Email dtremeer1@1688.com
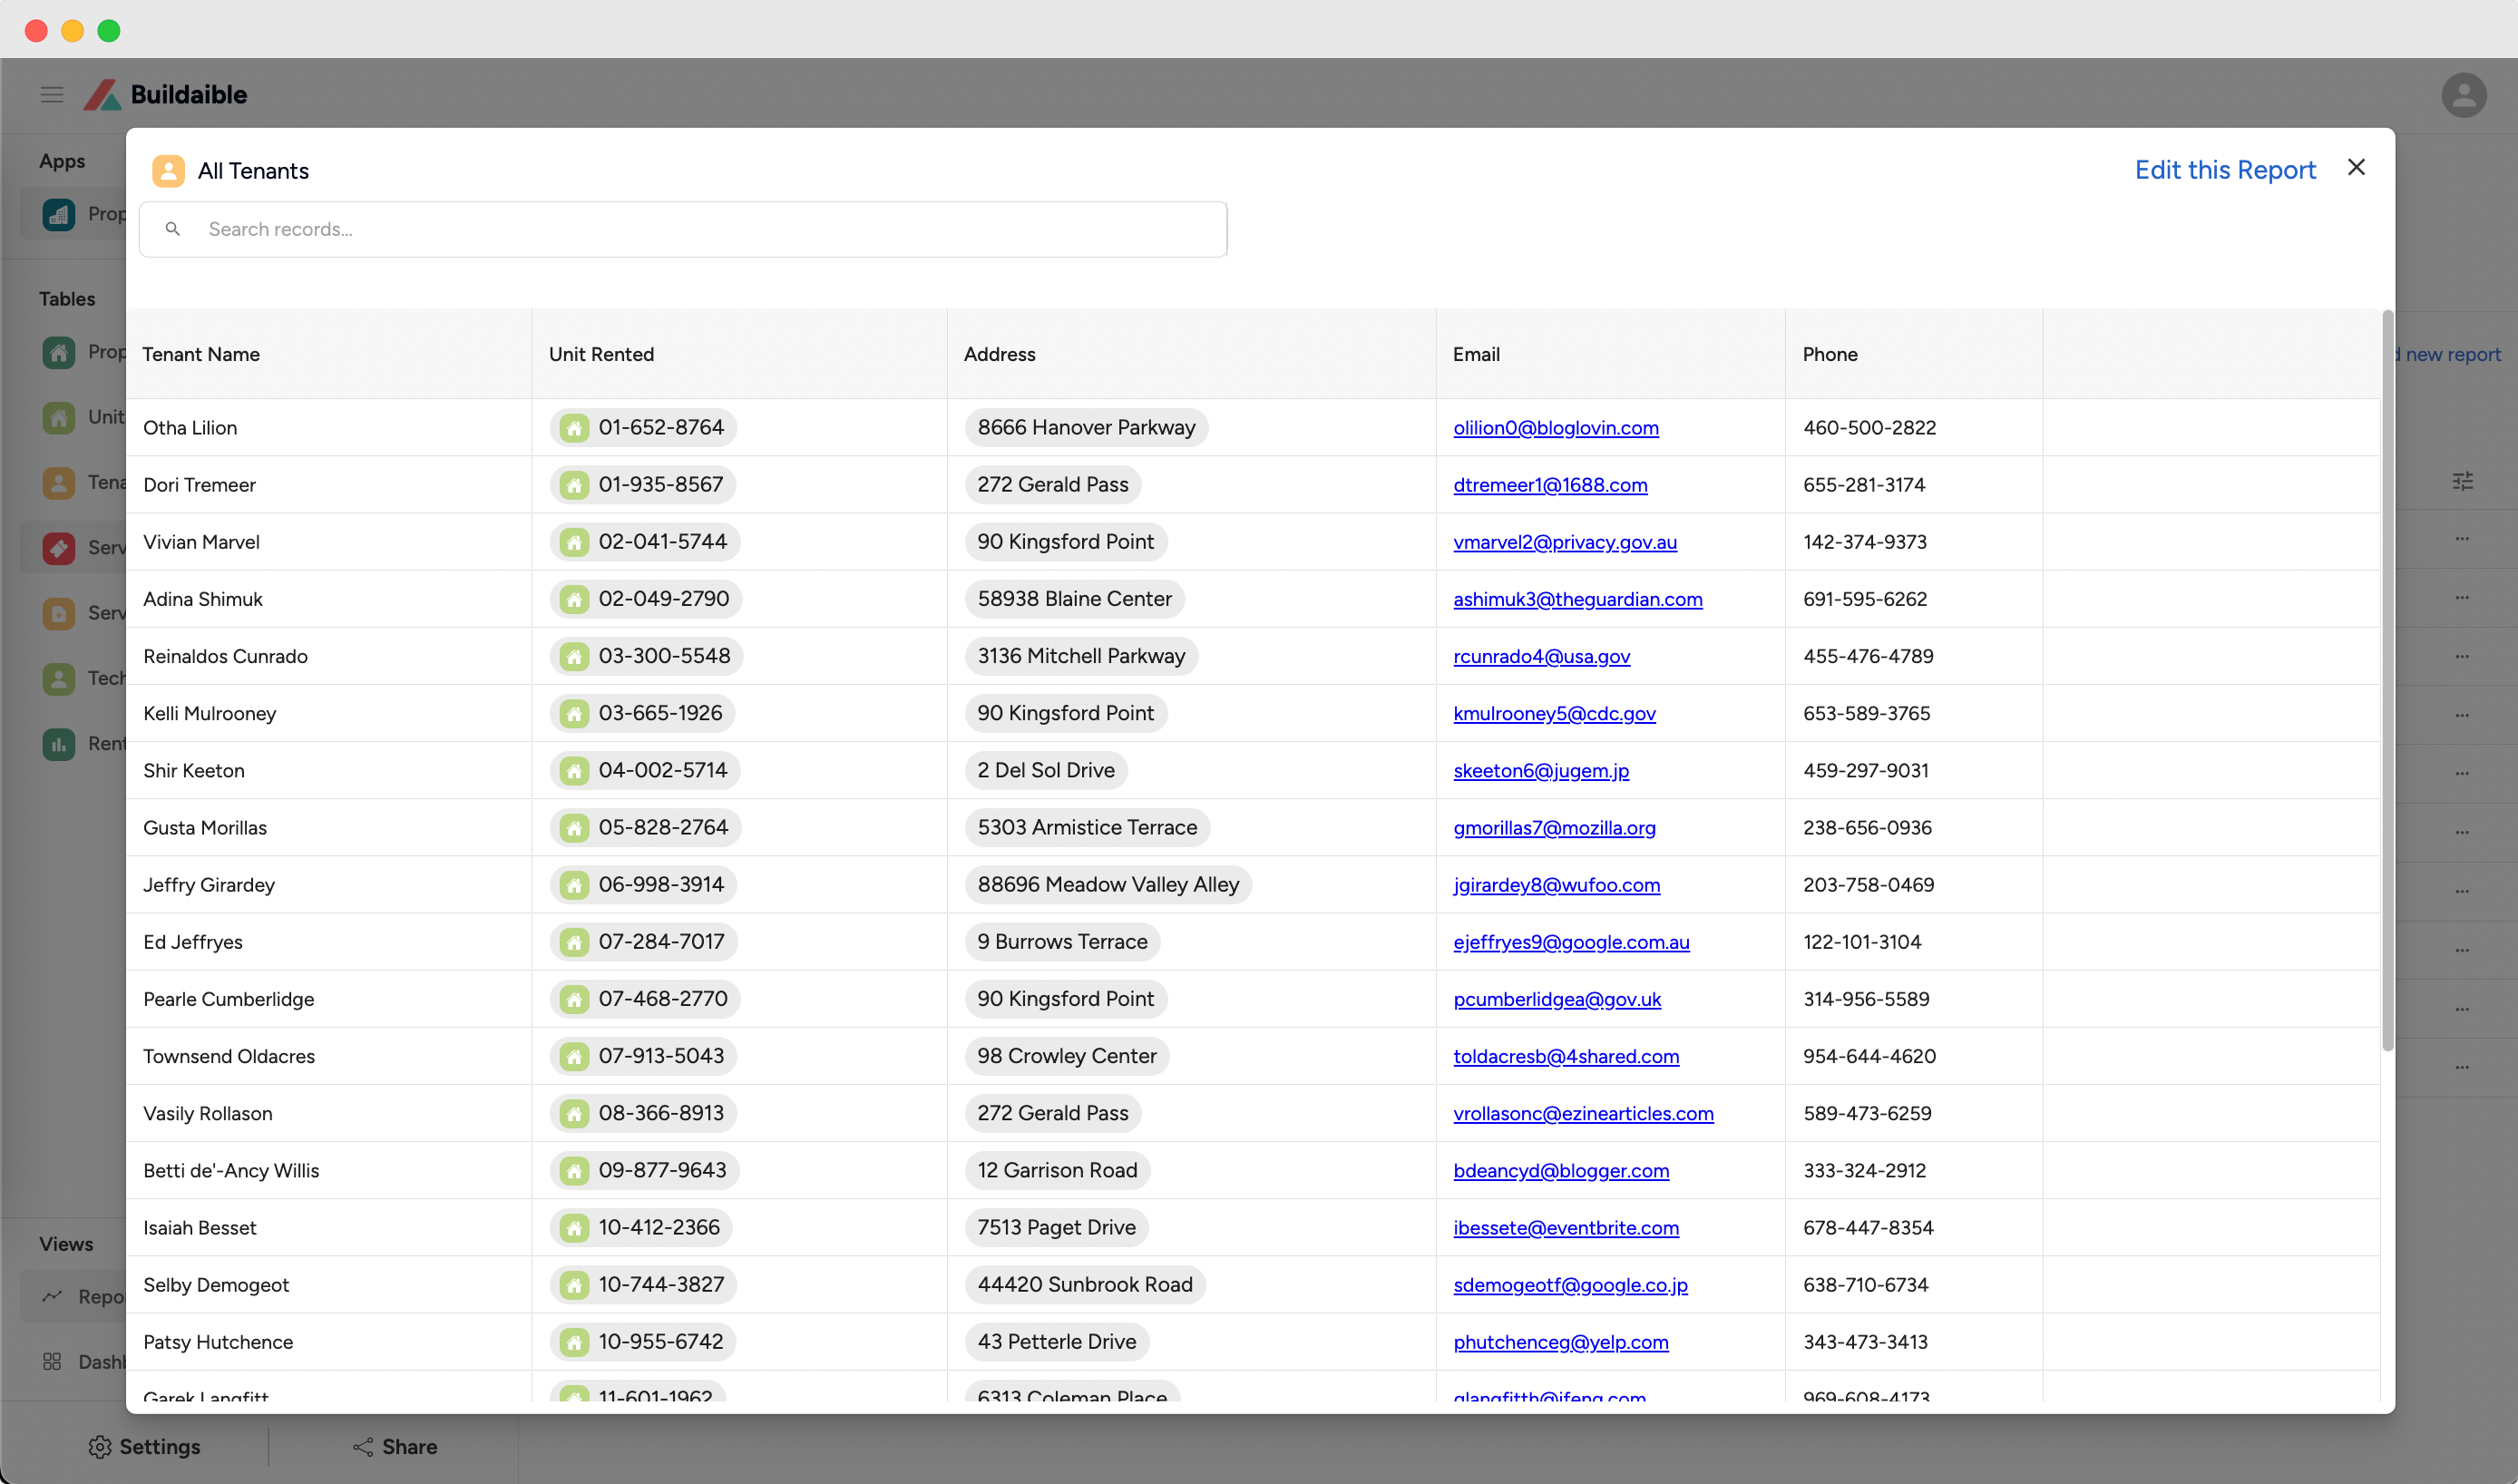The height and width of the screenshot is (1484, 2518). pos(1549,484)
